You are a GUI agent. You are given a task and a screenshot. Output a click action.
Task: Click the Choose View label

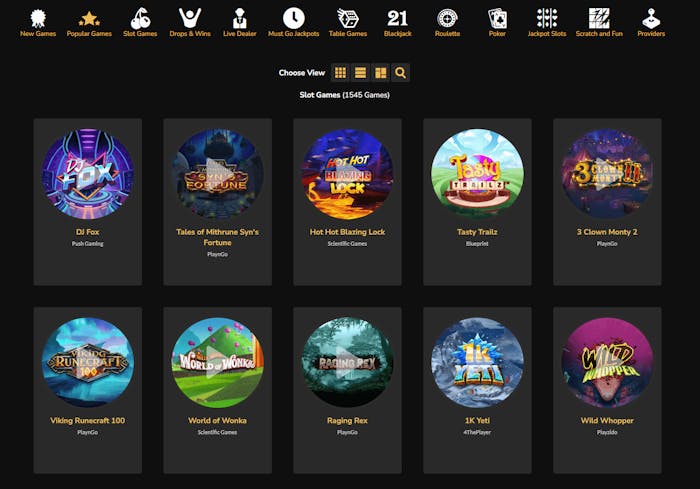click(302, 73)
